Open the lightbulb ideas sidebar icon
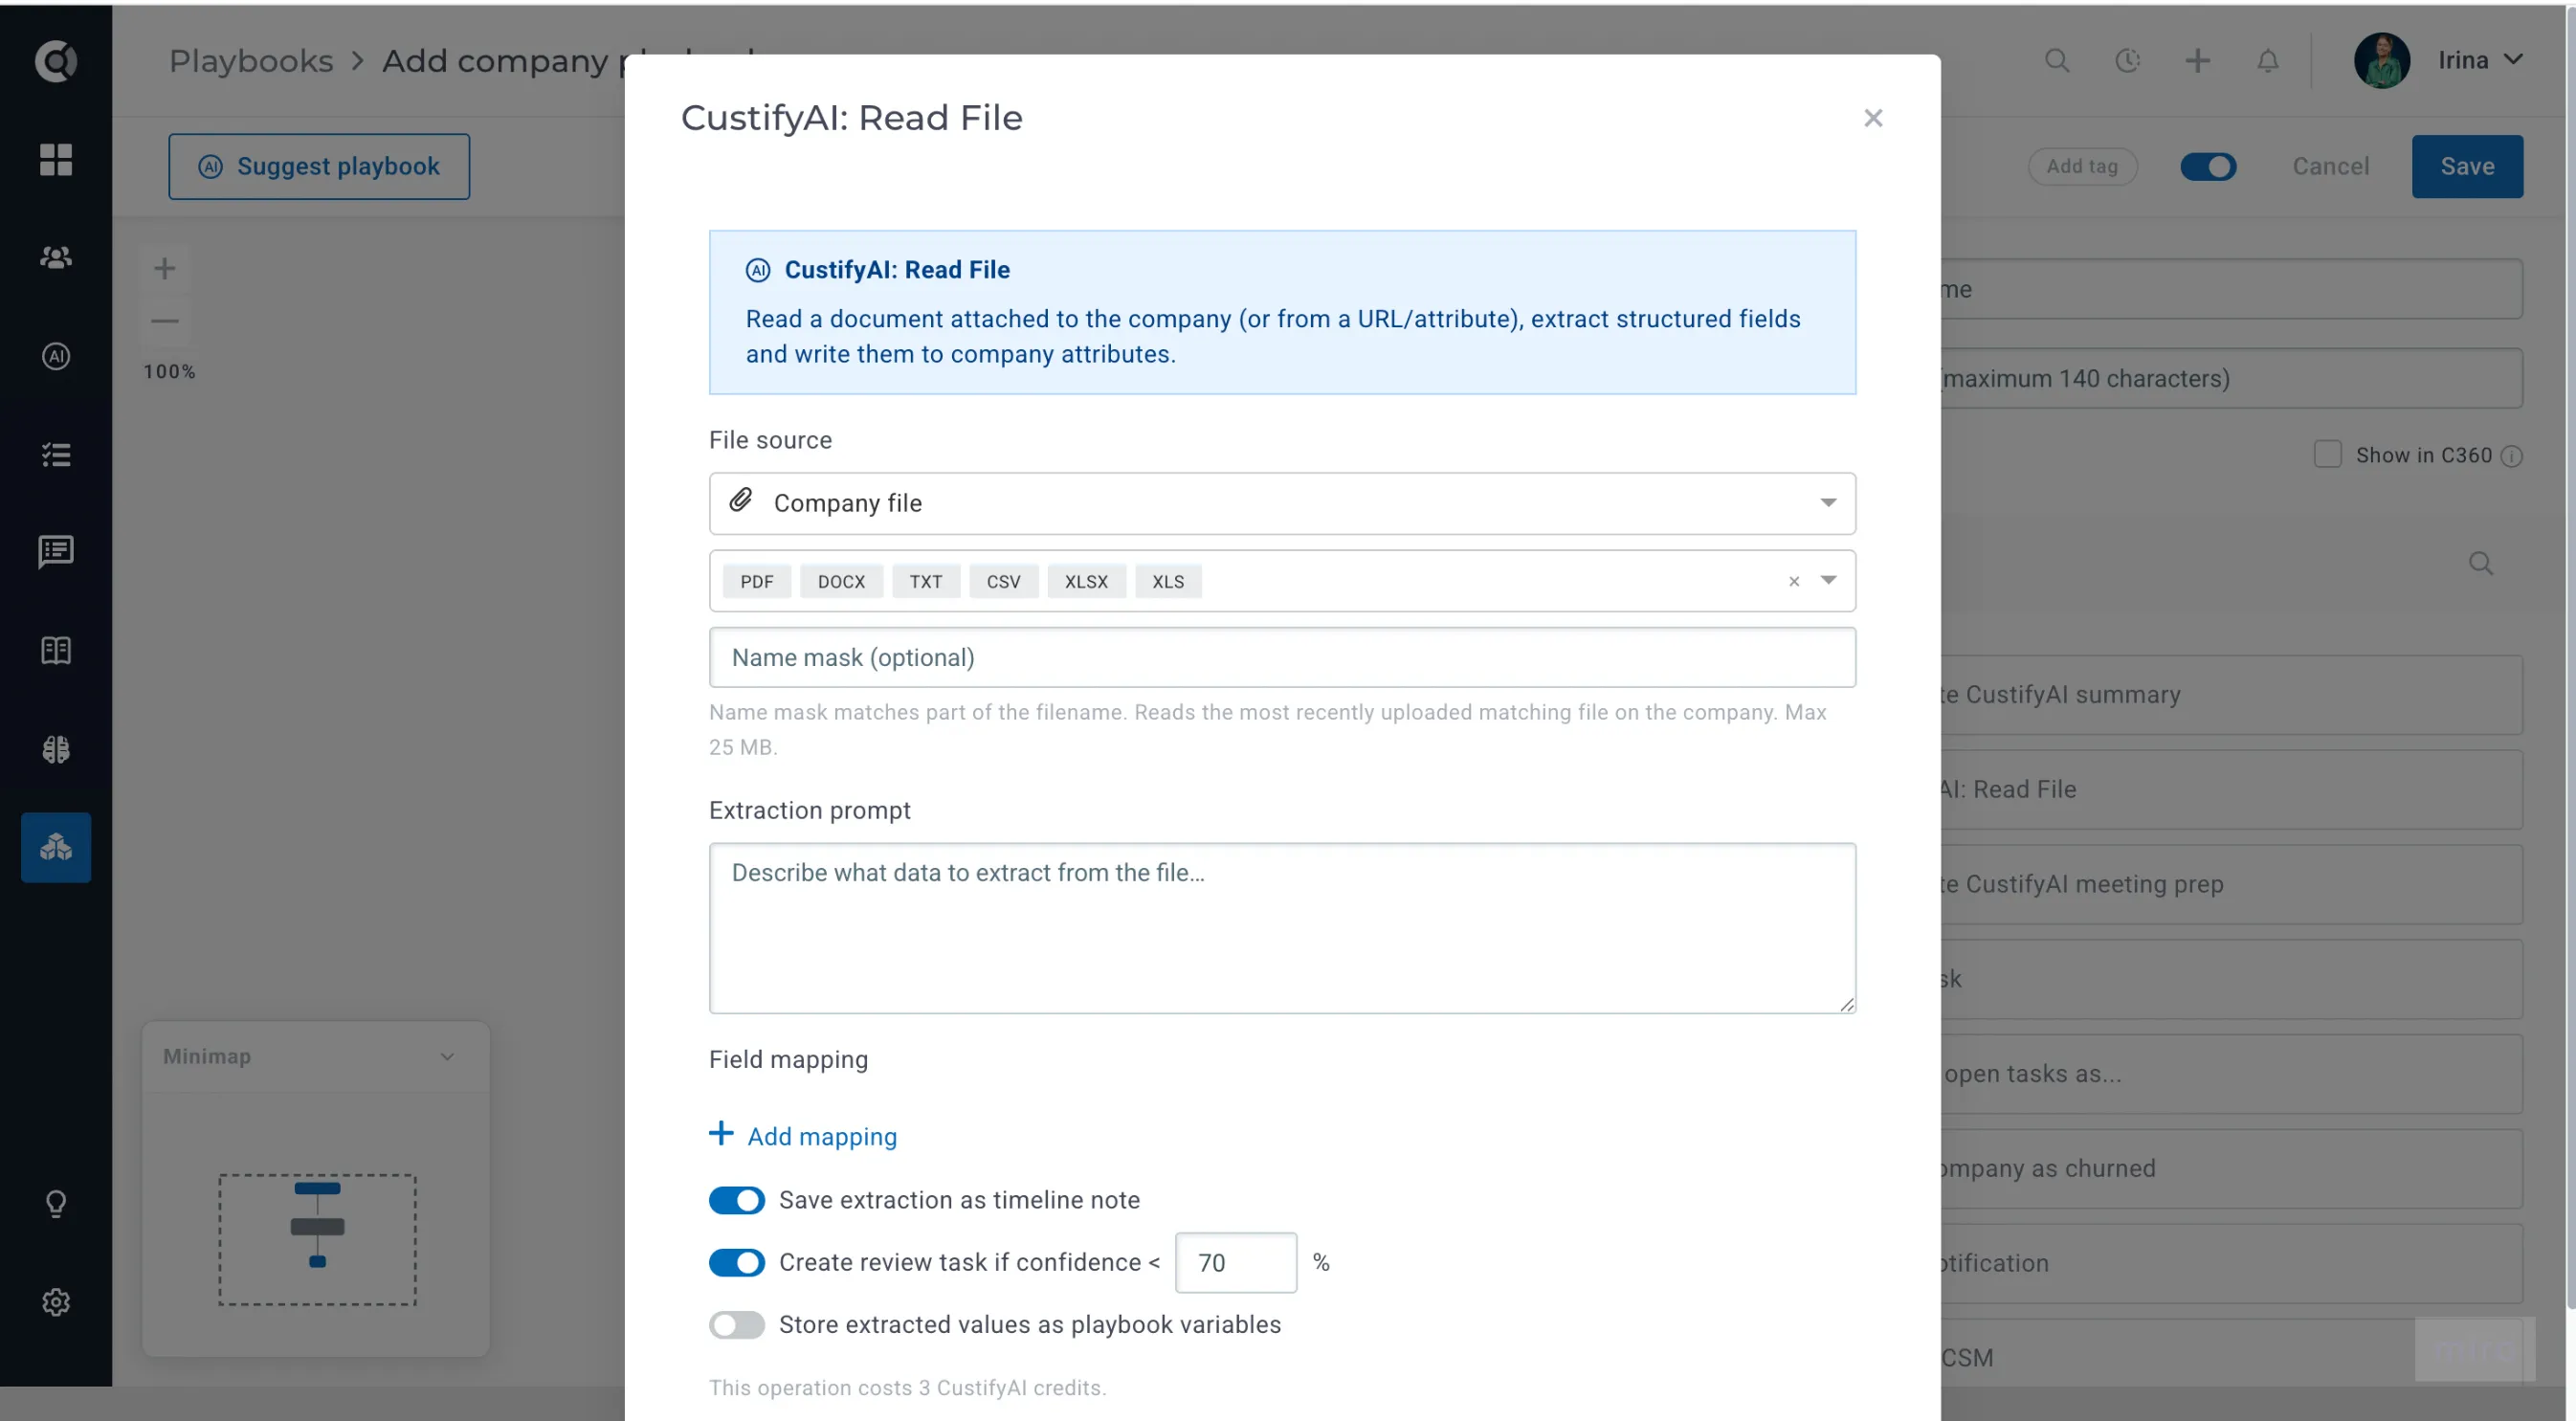The image size is (2576, 1421). tap(56, 1204)
